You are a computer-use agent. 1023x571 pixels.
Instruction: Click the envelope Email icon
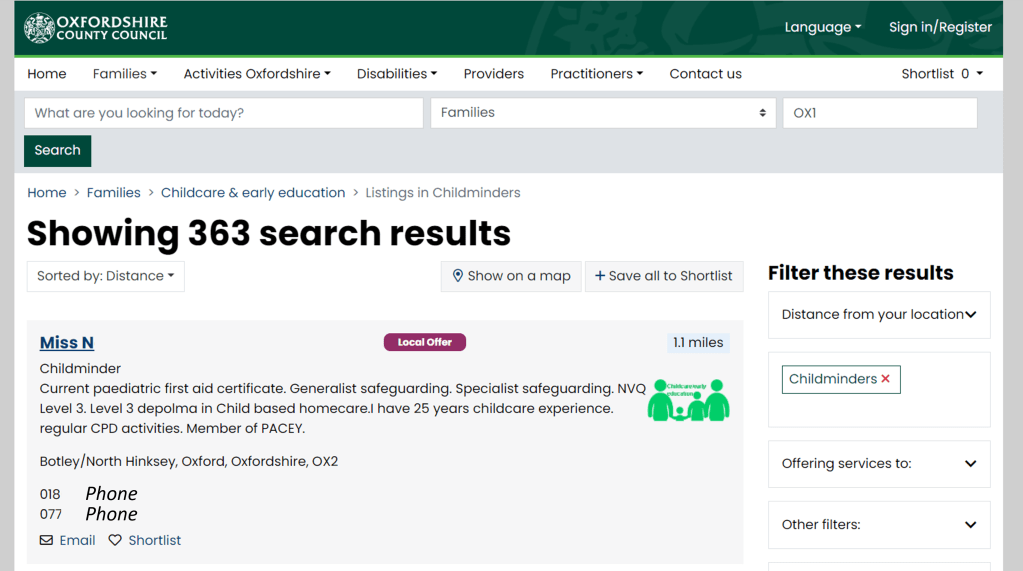point(47,540)
